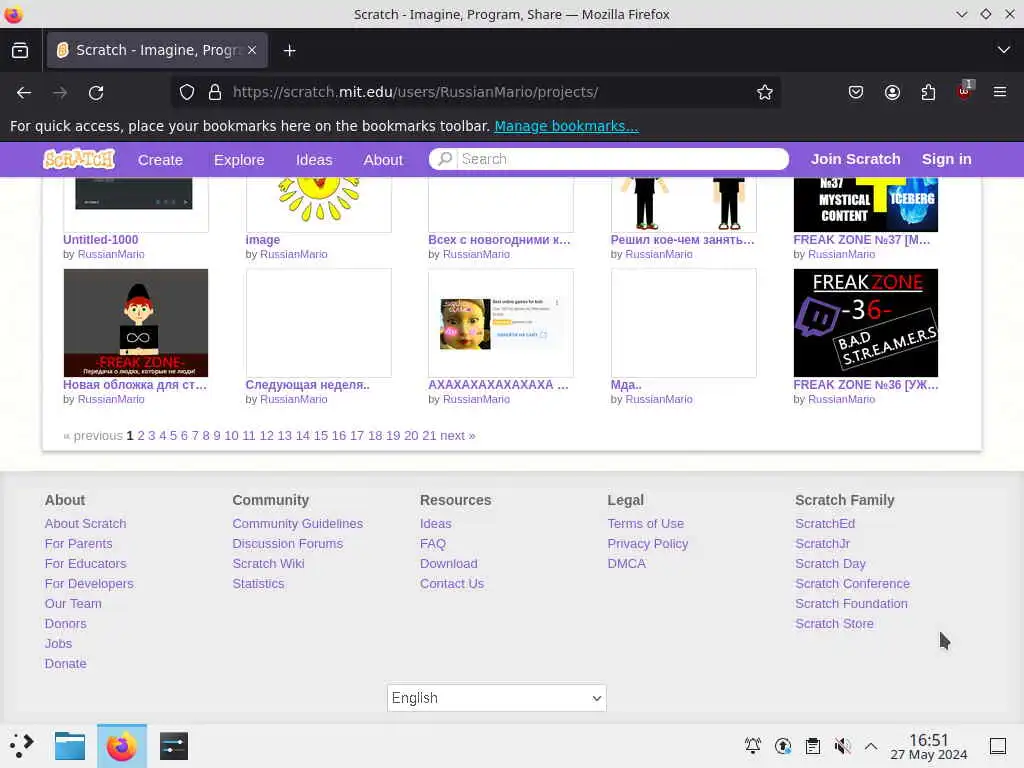Screen dimensions: 1024x768
Task: Click Sign in
Action: 946,159
